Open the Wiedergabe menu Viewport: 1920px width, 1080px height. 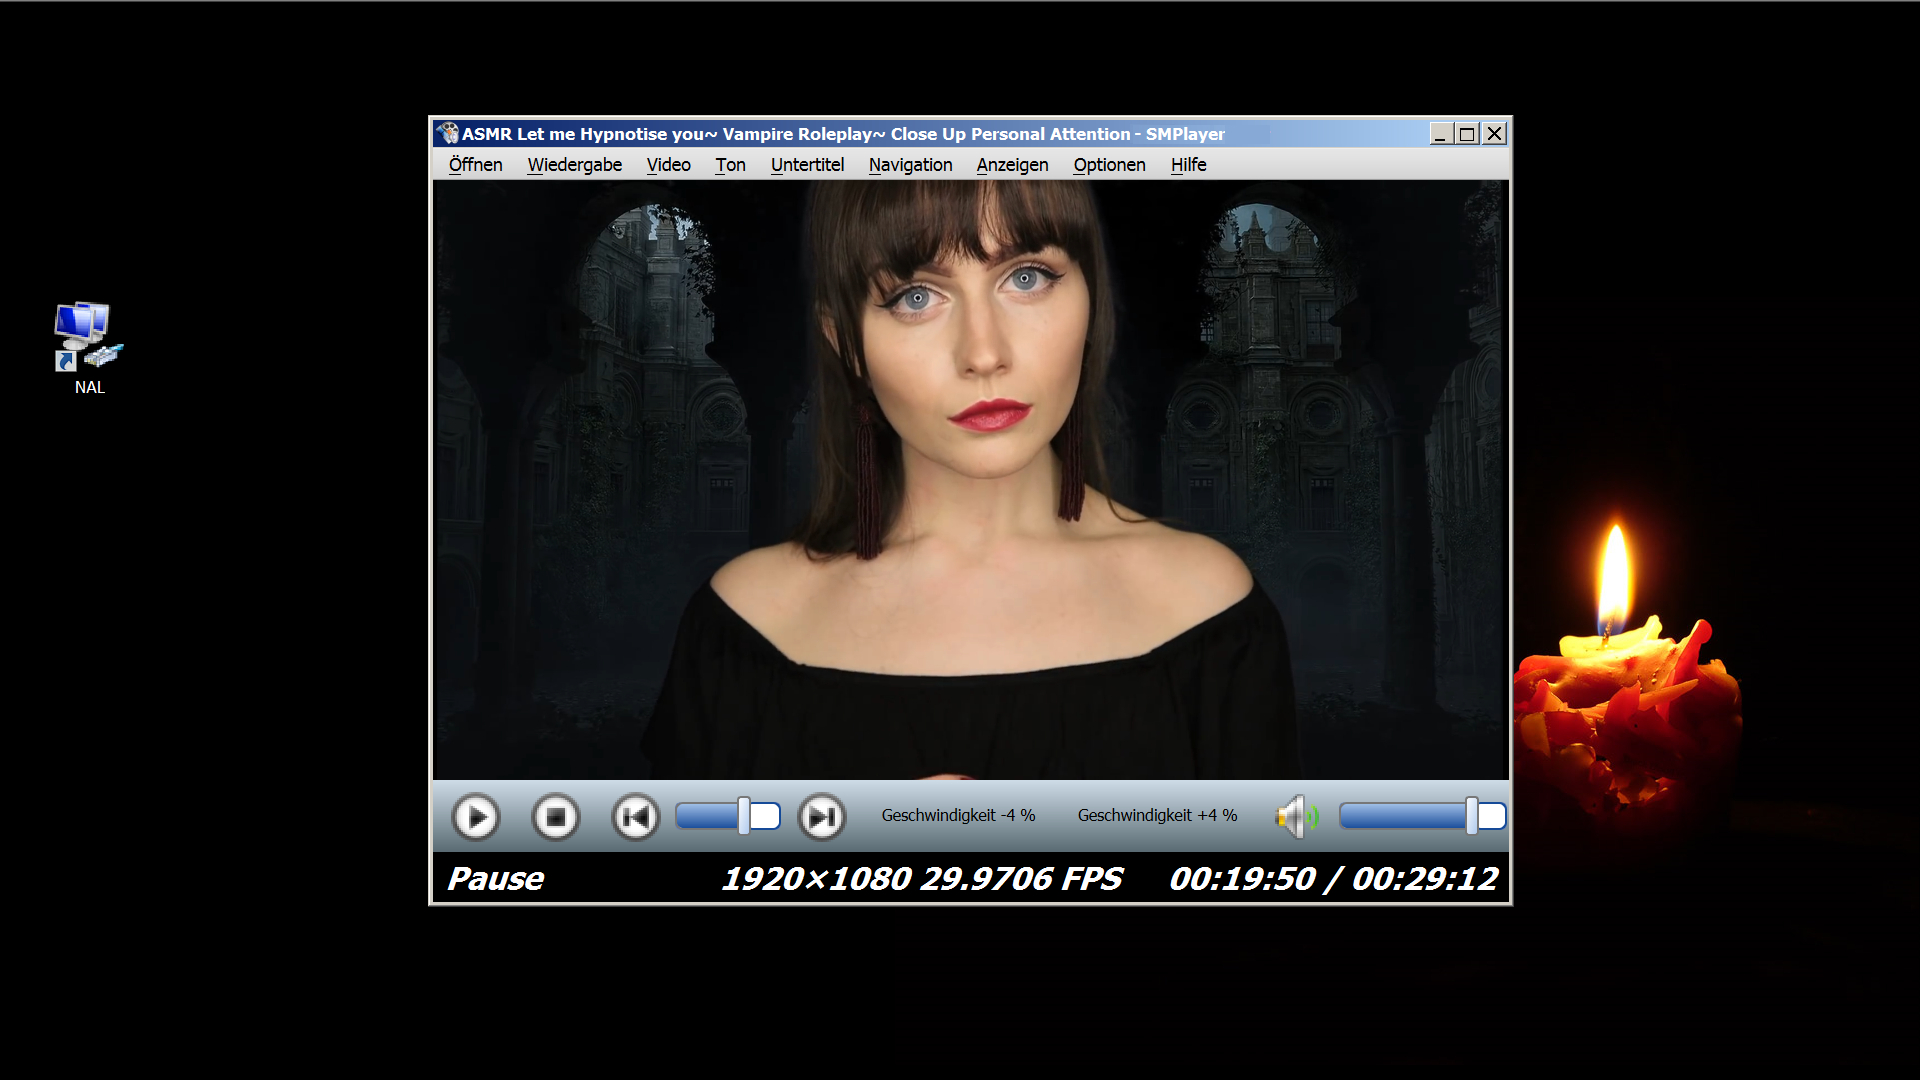[x=574, y=165]
